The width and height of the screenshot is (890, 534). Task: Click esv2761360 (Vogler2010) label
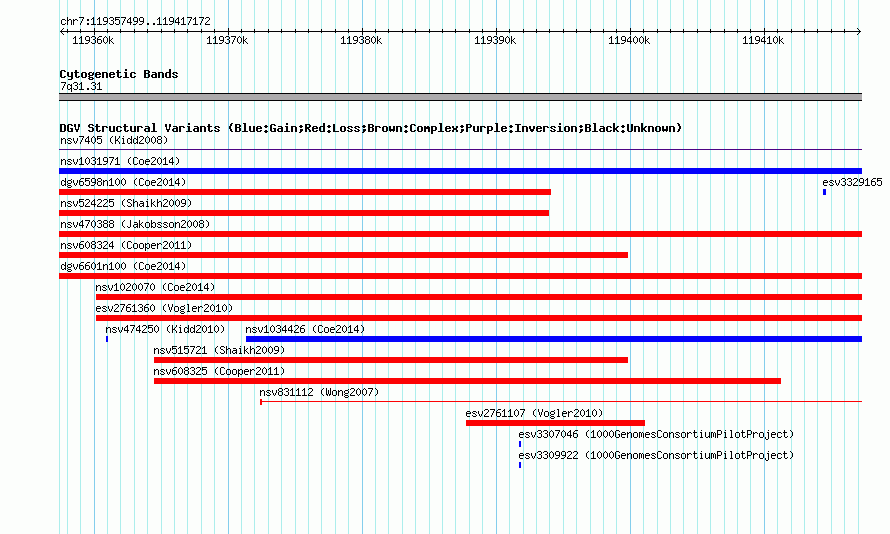pos(164,308)
